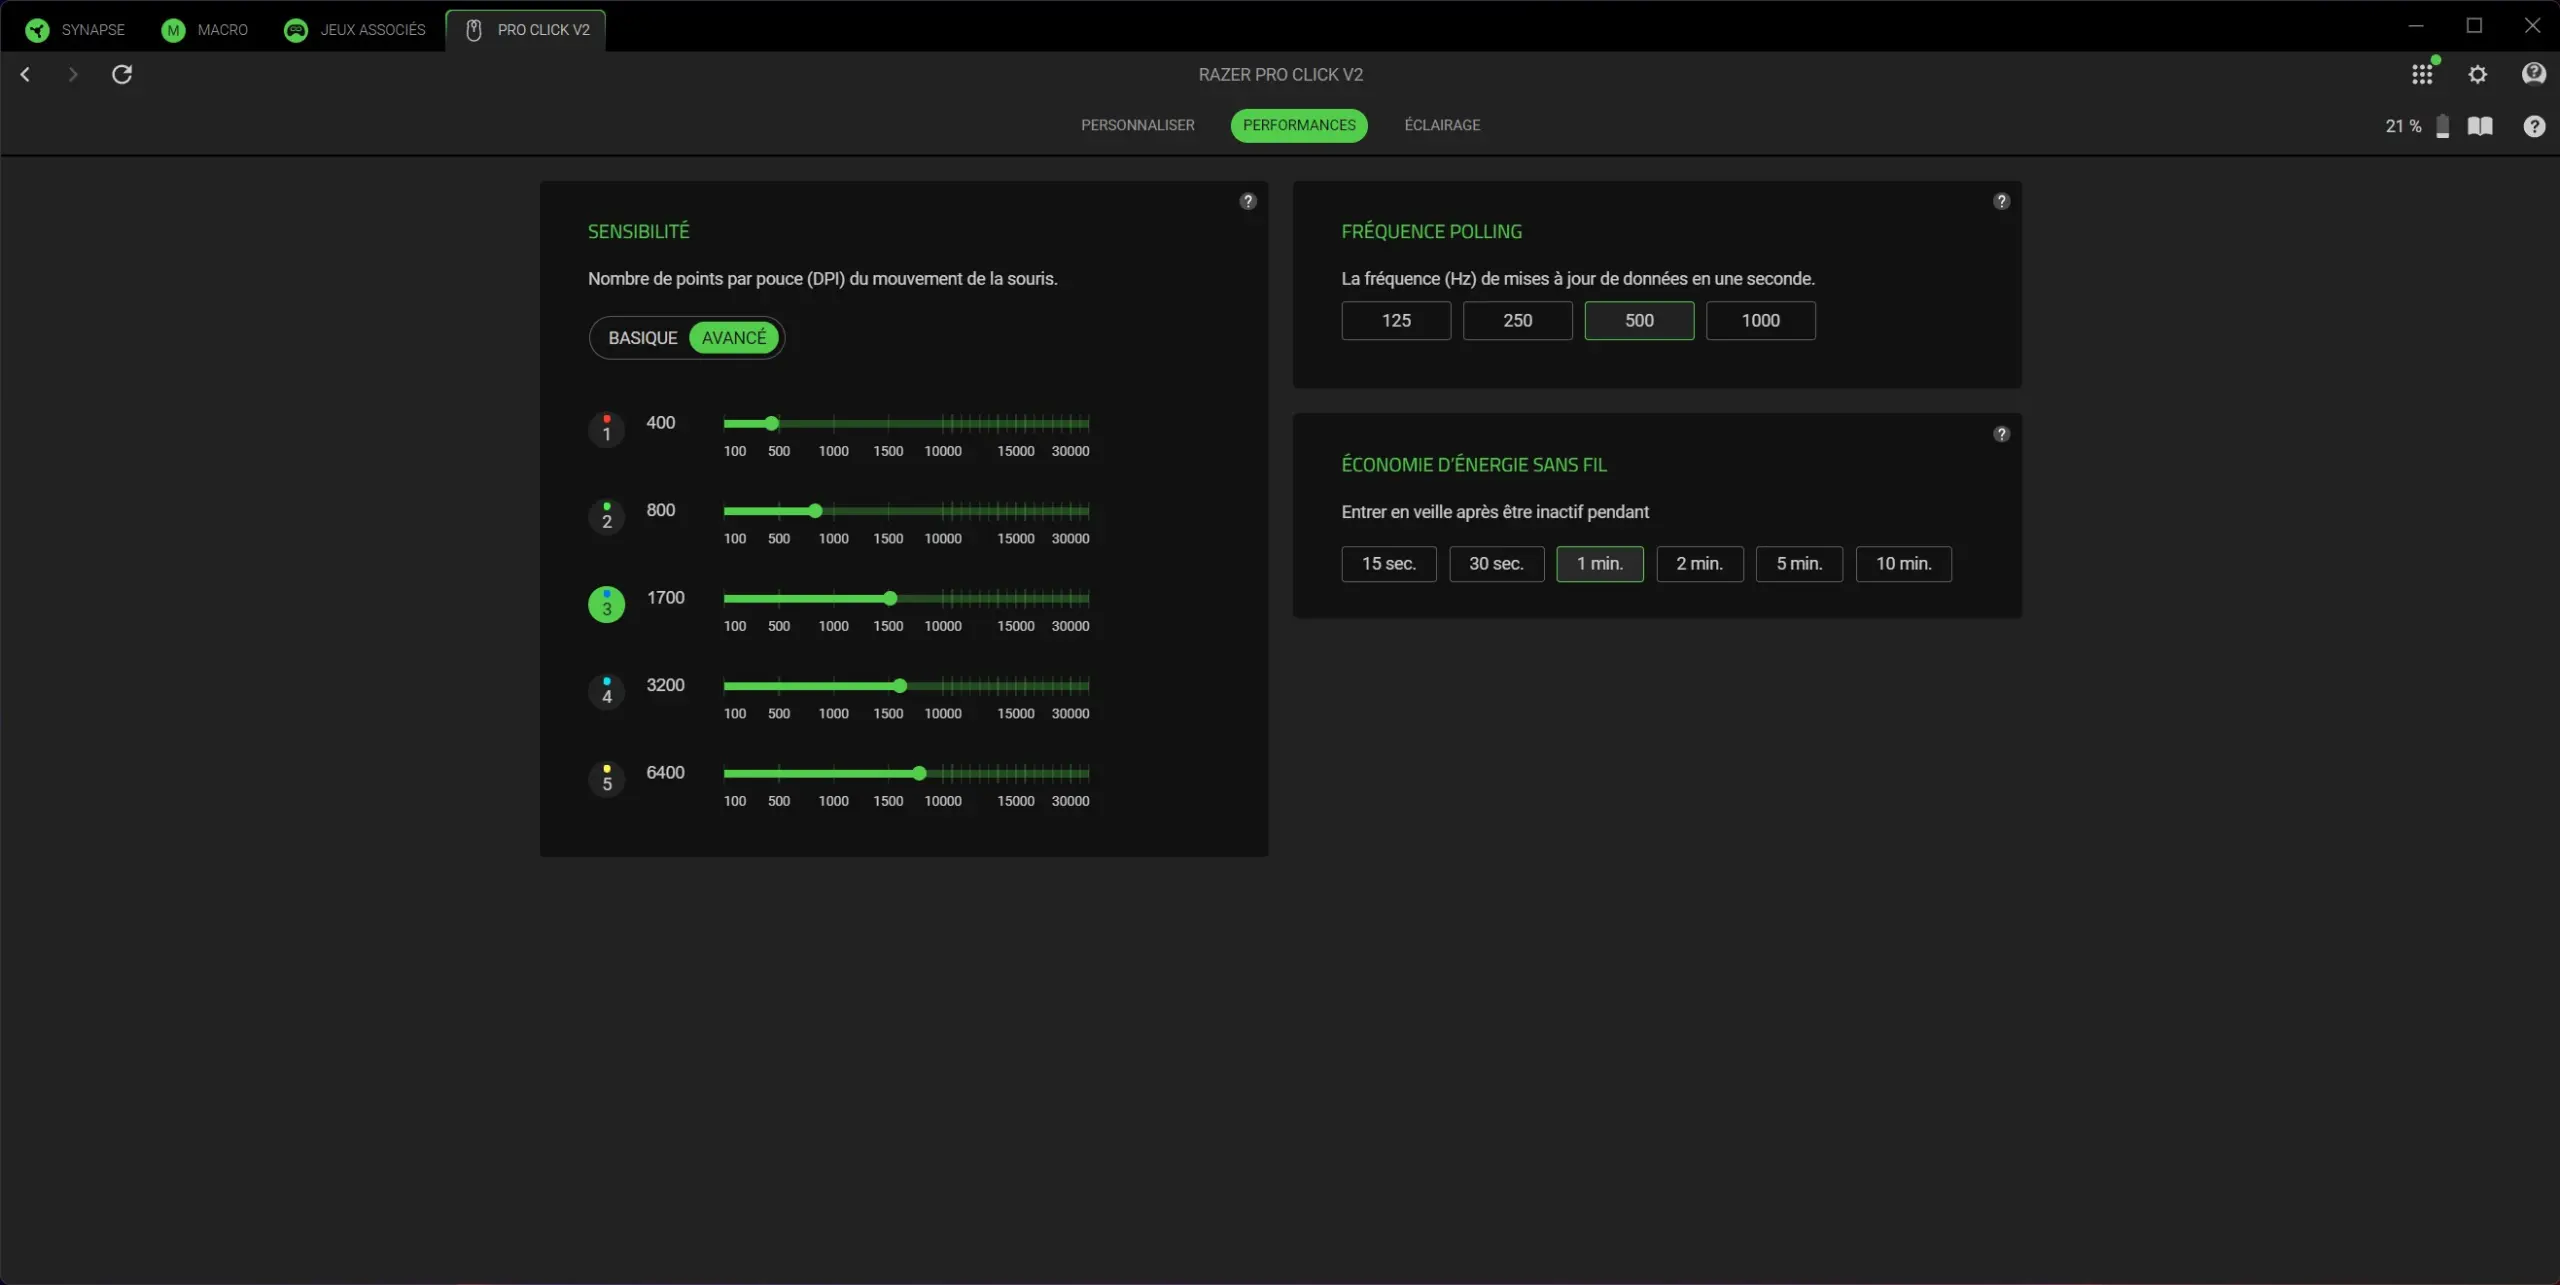This screenshot has width=2560, height=1285.
Task: Open Économie d'énergie help question mark
Action: pos(2001,434)
